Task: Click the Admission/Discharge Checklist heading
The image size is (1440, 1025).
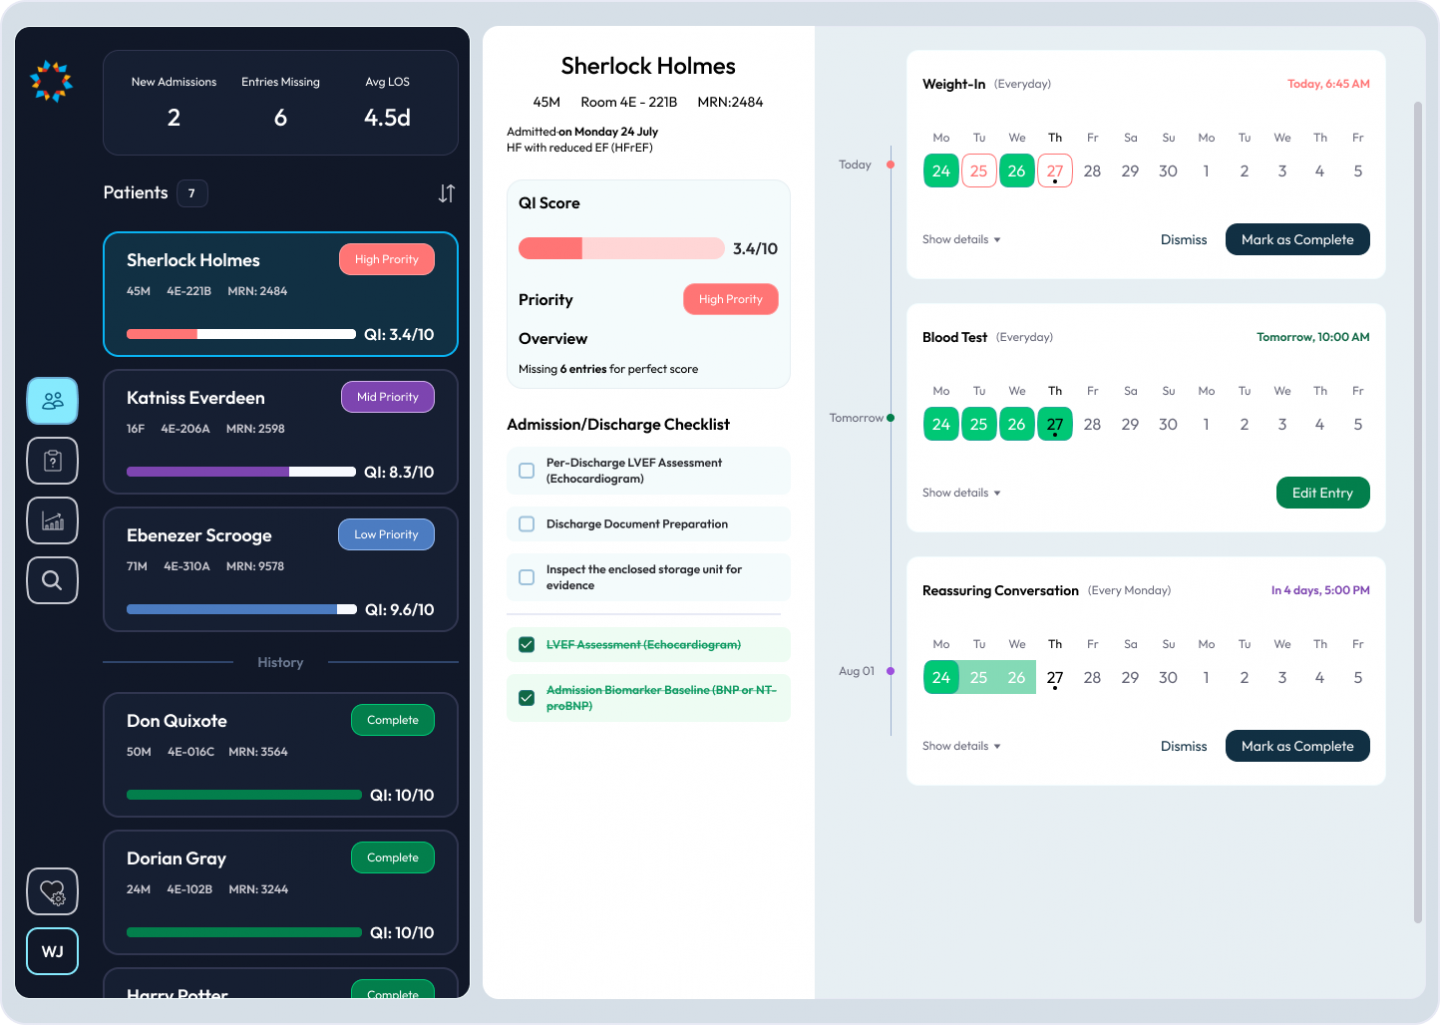Action: click(618, 424)
